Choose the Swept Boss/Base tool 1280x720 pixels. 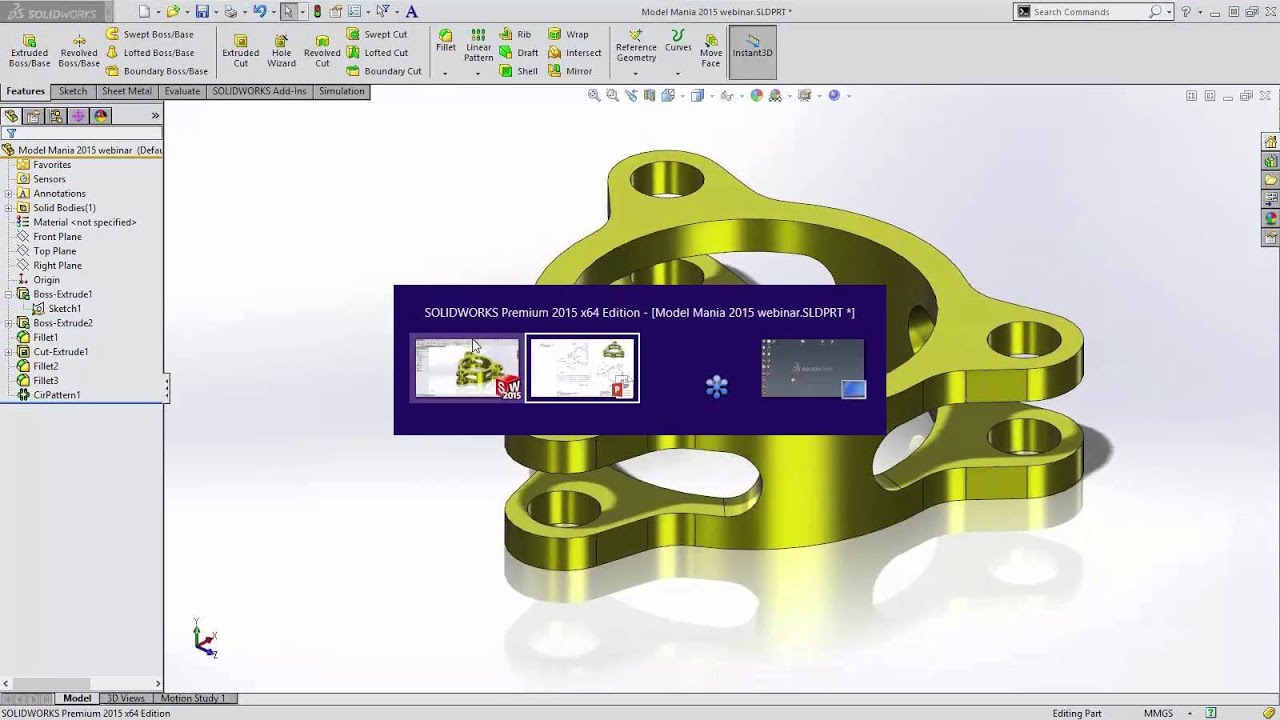[x=150, y=34]
